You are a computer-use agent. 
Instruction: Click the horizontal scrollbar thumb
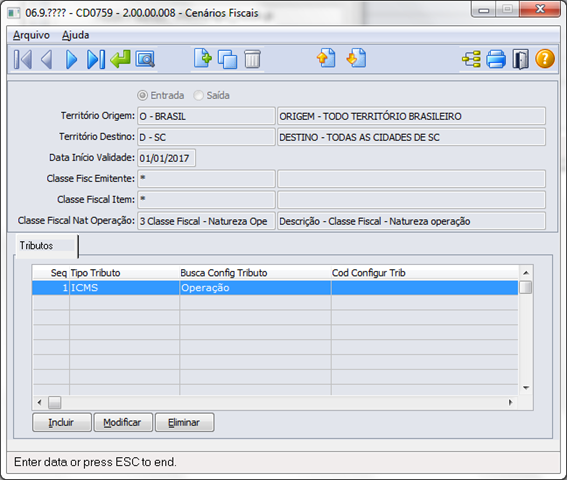pyautogui.click(x=55, y=402)
